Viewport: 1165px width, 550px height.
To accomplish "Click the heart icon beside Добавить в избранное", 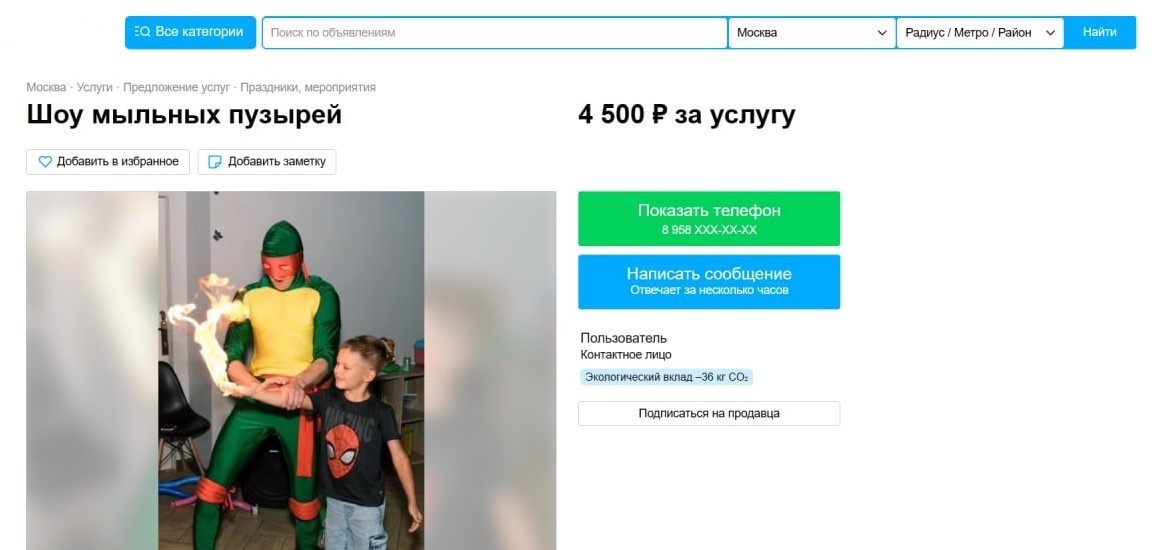I will [x=45, y=161].
